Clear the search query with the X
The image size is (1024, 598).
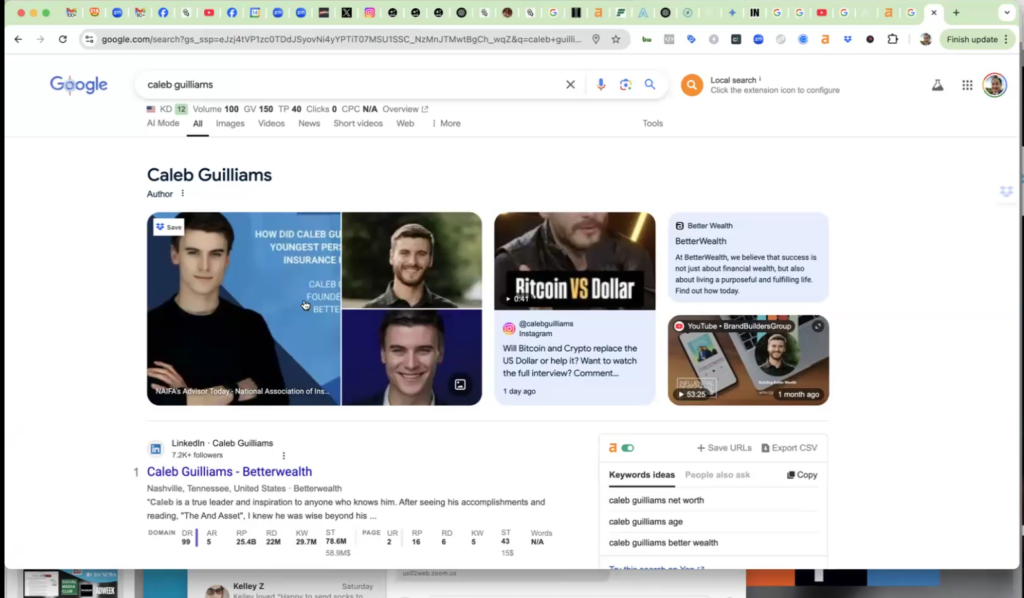(570, 84)
